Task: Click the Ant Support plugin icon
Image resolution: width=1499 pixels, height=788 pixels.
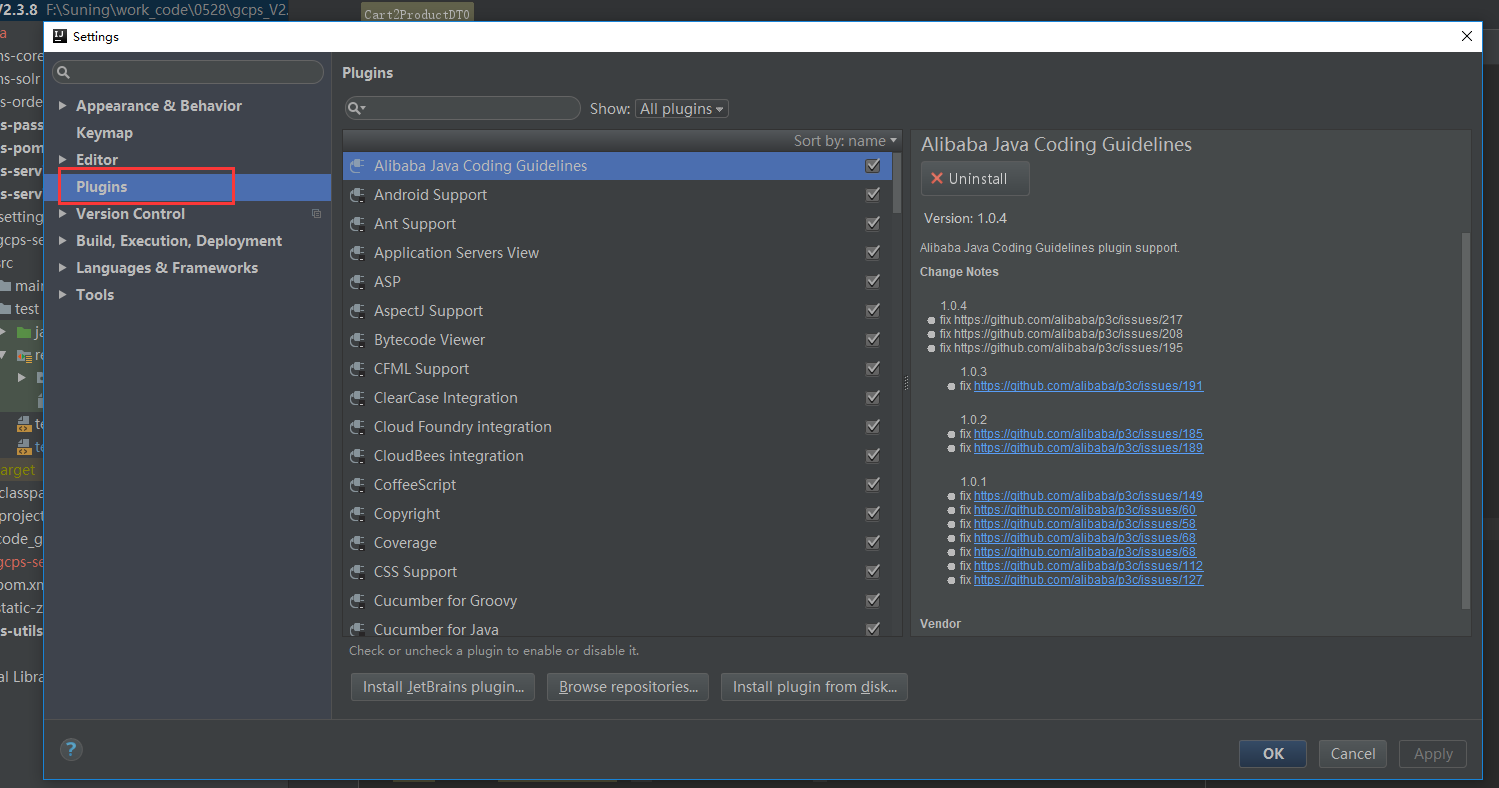Action: pos(357,224)
